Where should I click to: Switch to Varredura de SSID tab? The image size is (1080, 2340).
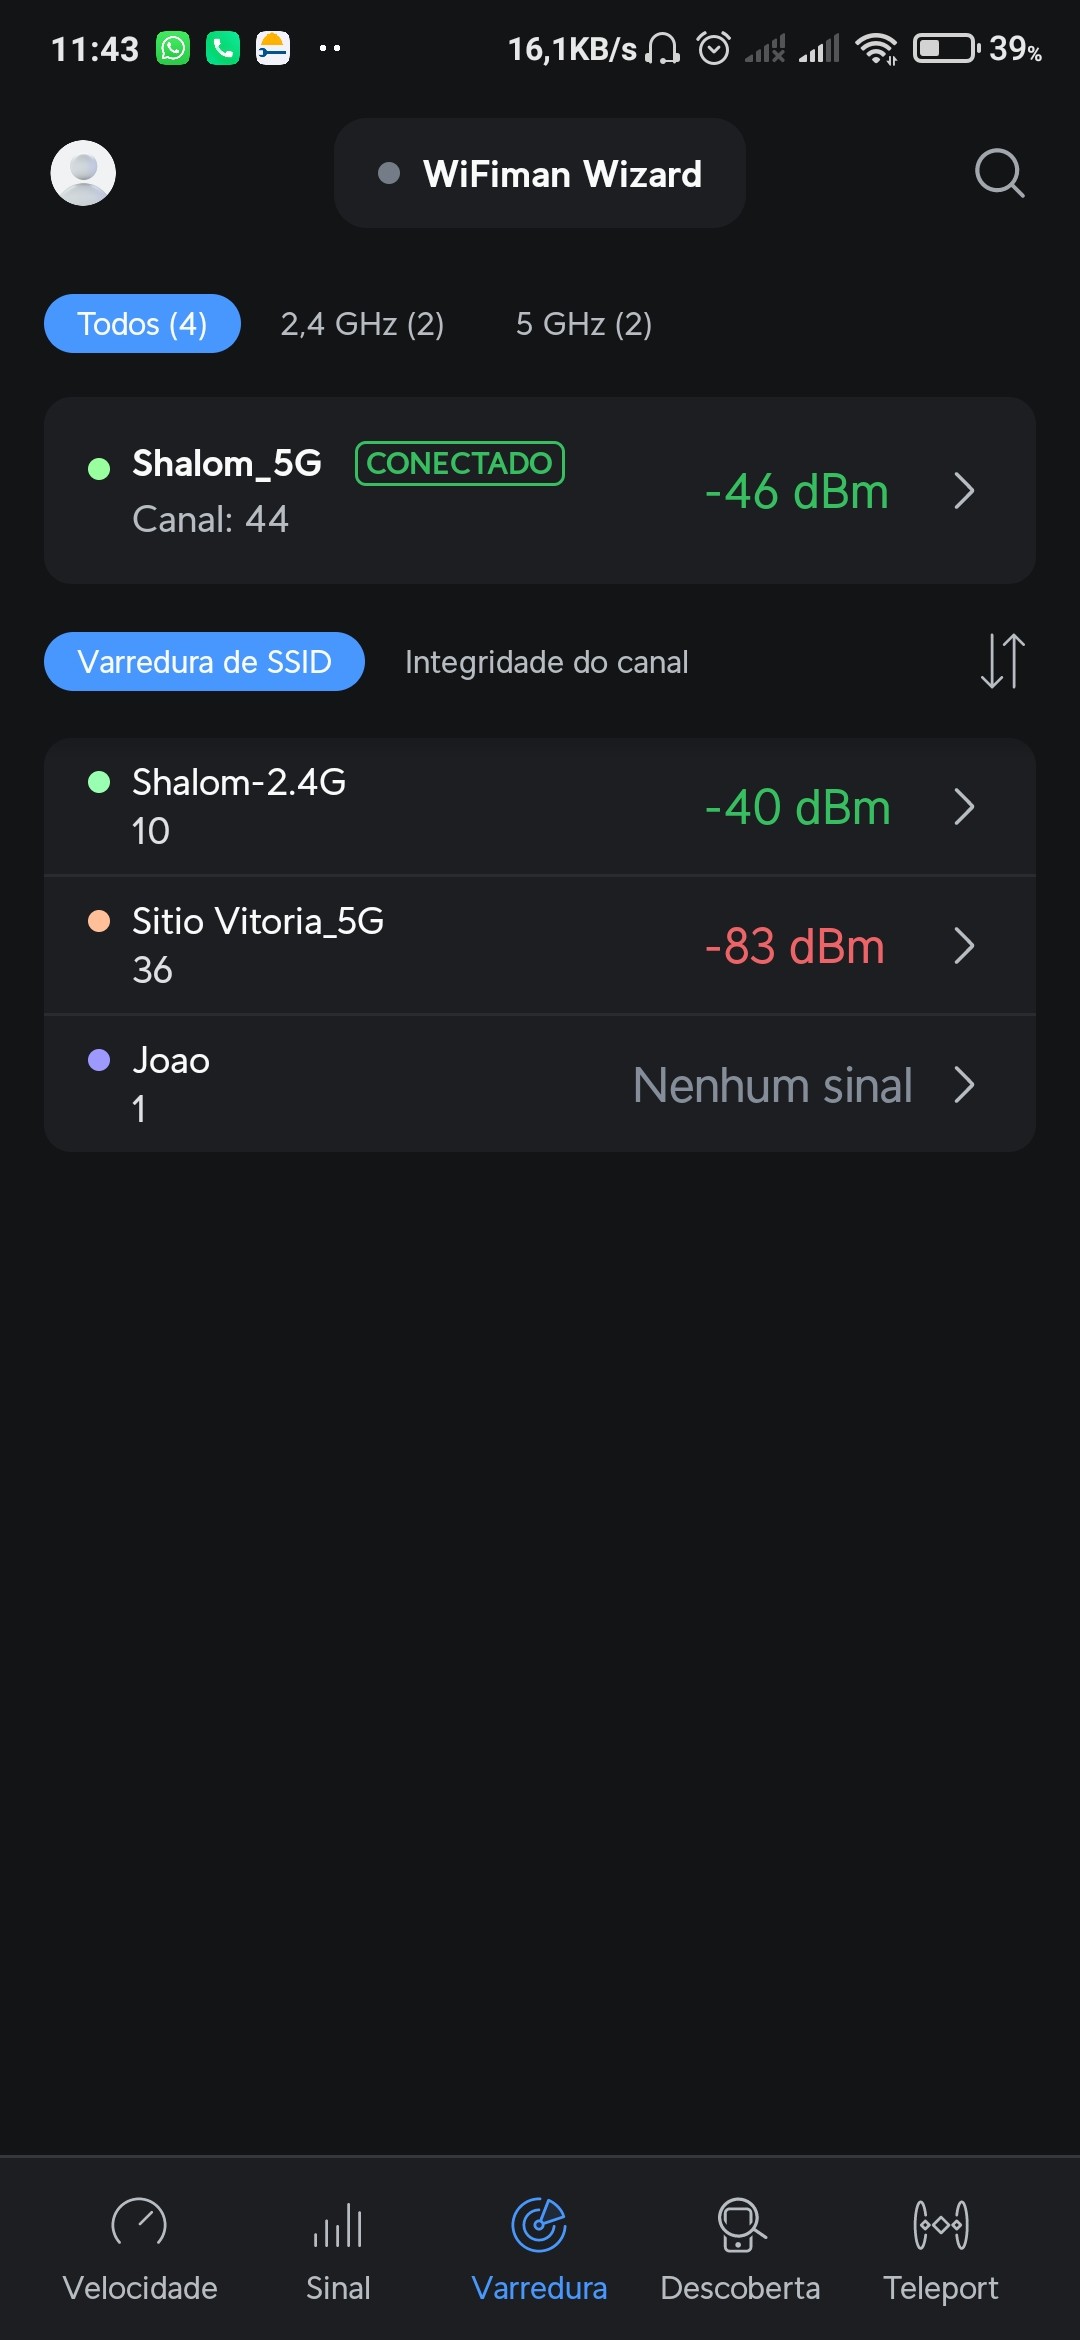204,662
